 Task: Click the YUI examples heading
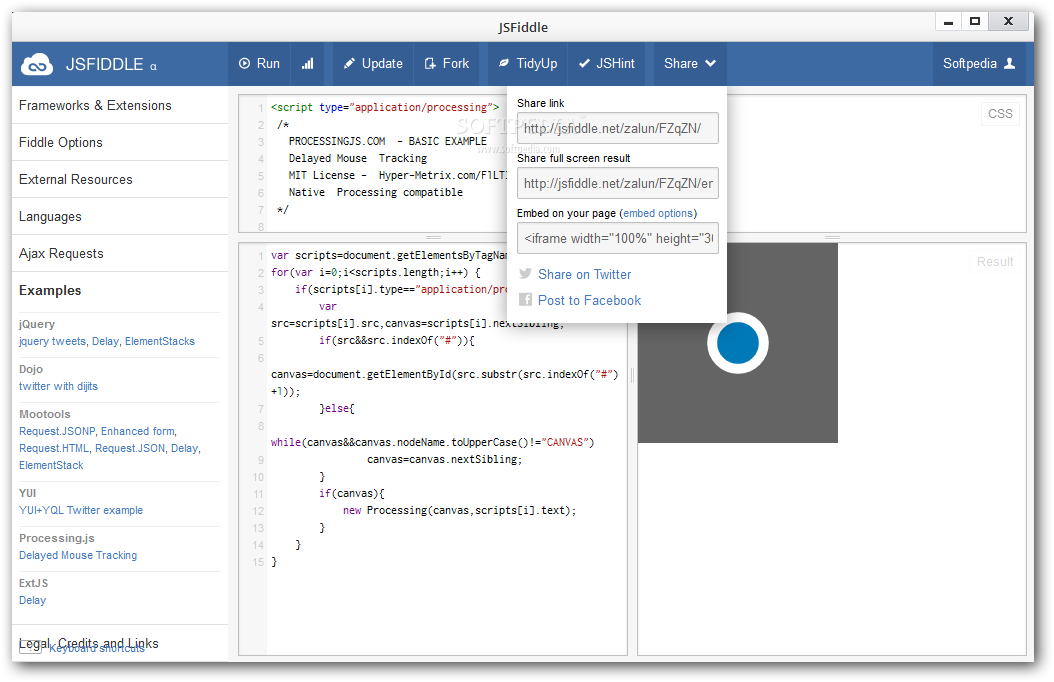(x=28, y=493)
